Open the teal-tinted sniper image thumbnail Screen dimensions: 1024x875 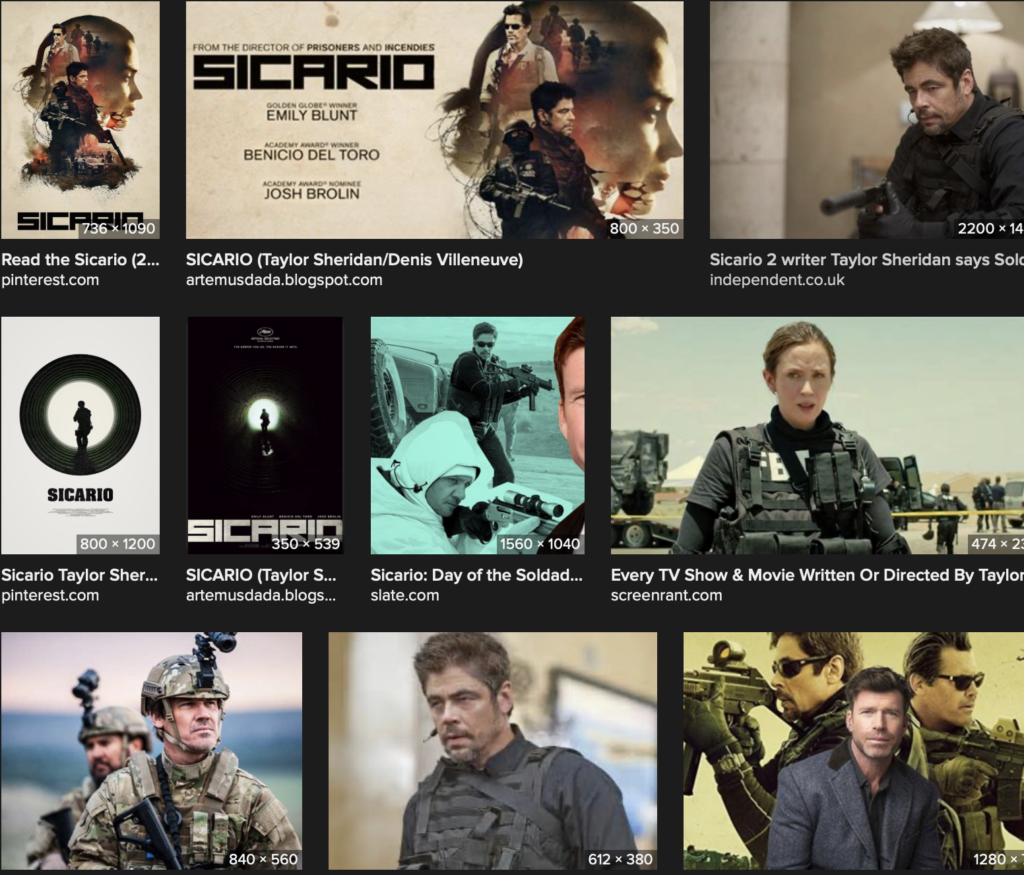477,436
